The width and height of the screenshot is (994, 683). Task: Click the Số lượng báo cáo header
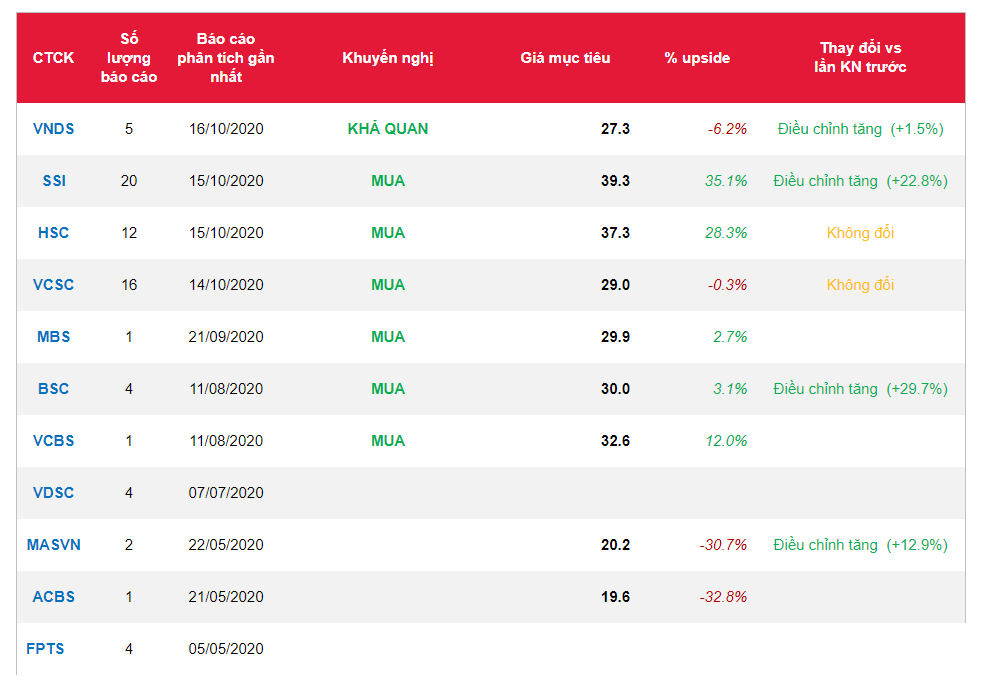129,58
